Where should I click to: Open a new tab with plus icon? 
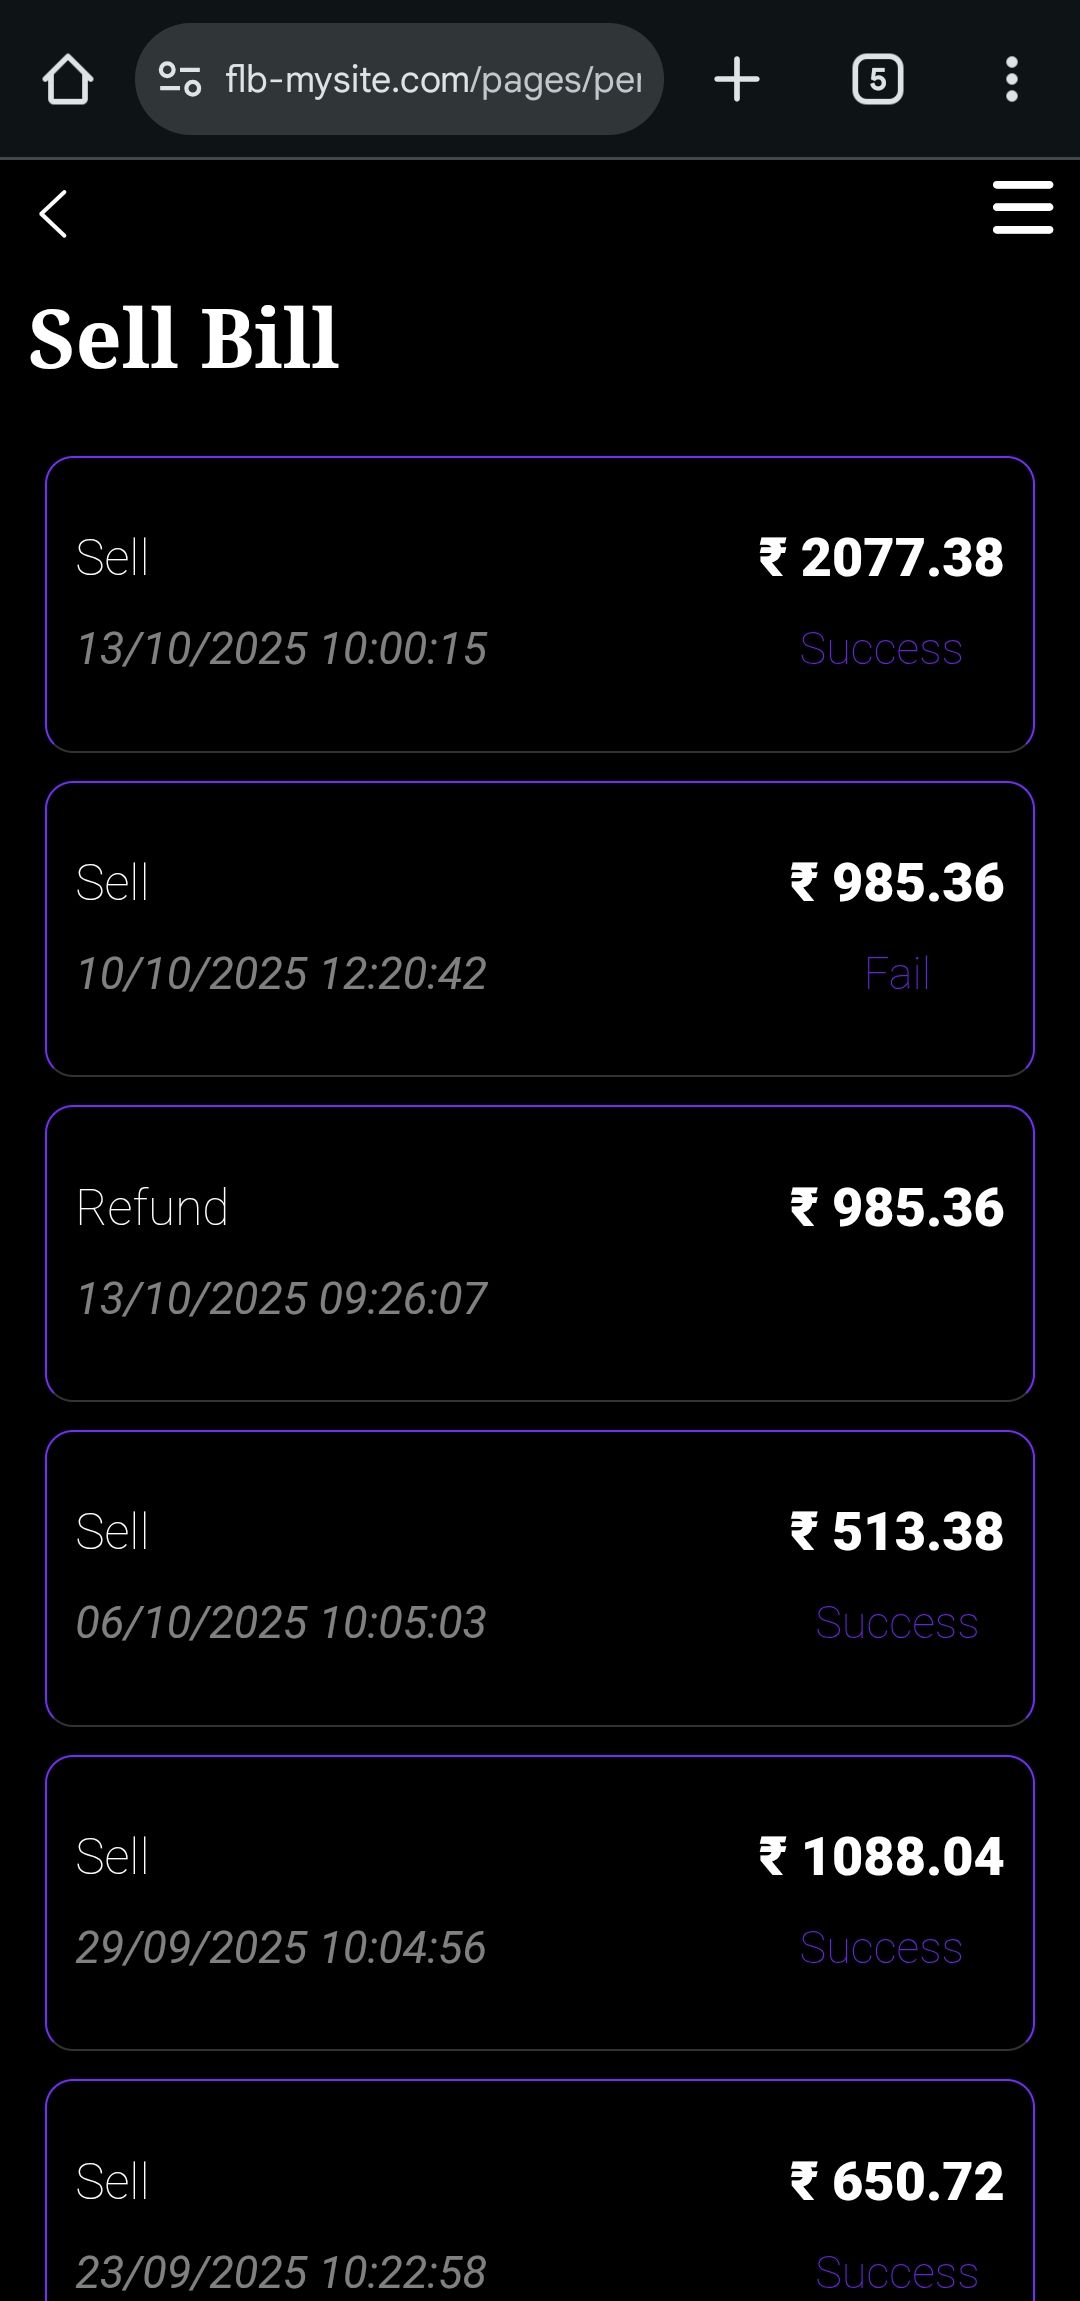point(737,79)
